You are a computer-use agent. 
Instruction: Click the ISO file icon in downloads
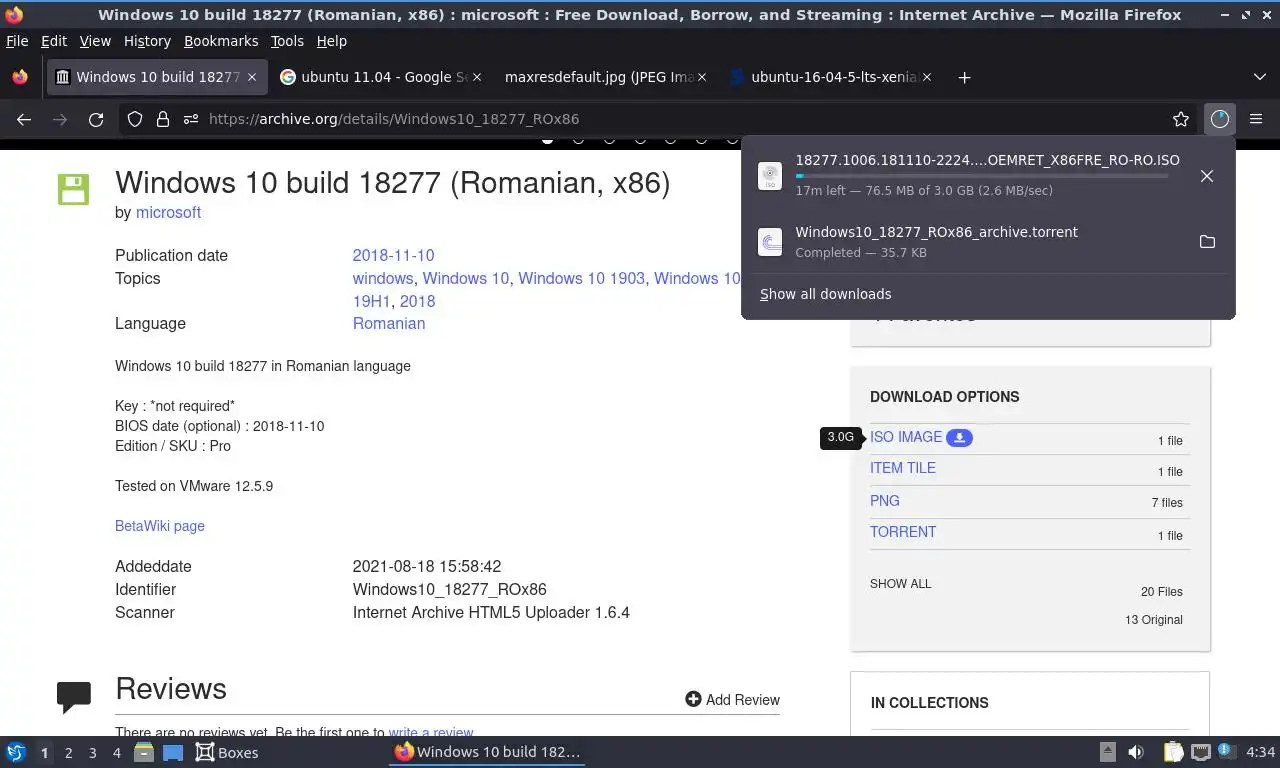(770, 176)
